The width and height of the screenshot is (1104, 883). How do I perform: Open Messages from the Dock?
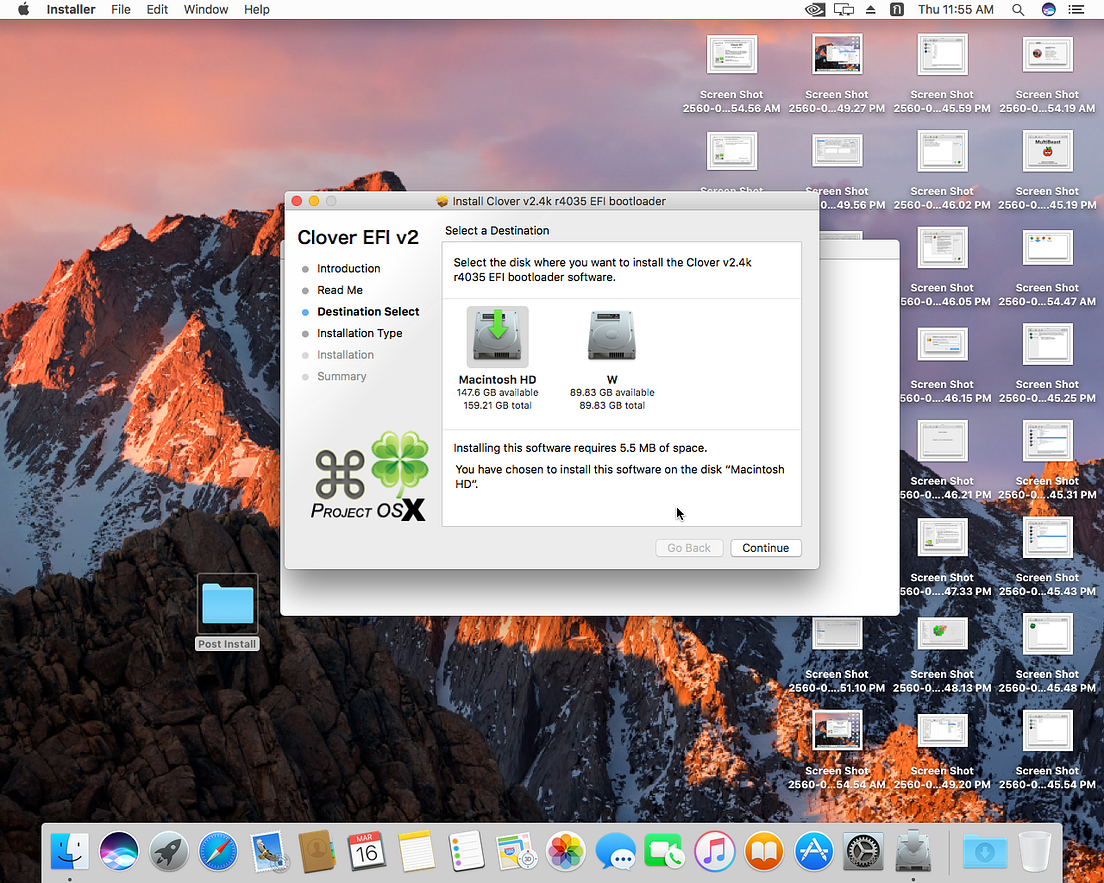click(x=615, y=851)
